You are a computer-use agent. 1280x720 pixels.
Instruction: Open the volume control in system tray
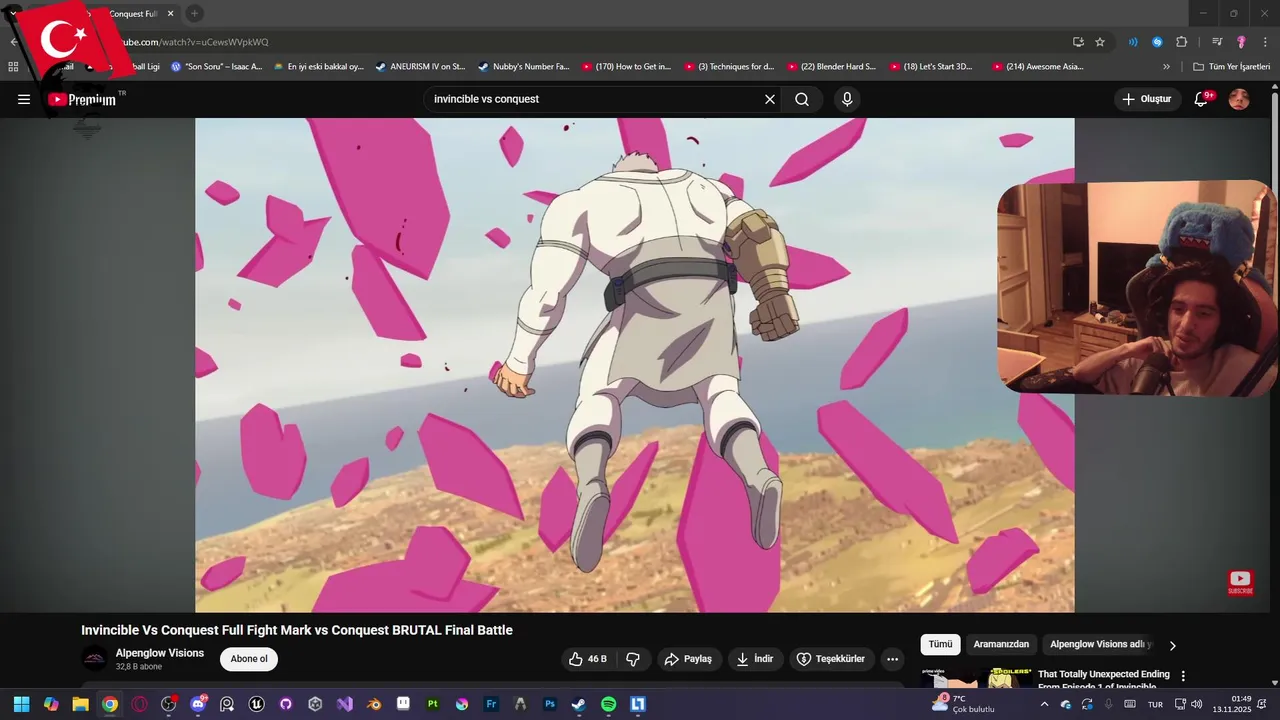1197,704
